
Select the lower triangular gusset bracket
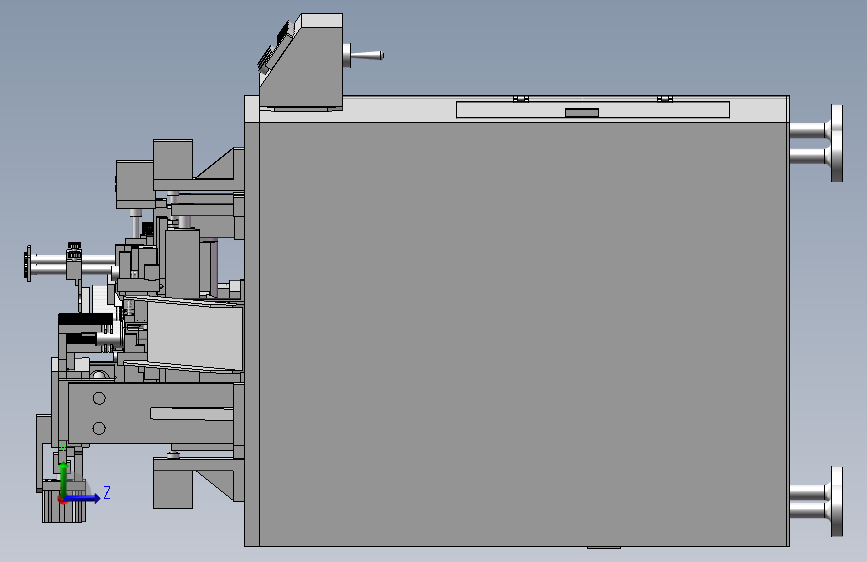tap(220, 485)
